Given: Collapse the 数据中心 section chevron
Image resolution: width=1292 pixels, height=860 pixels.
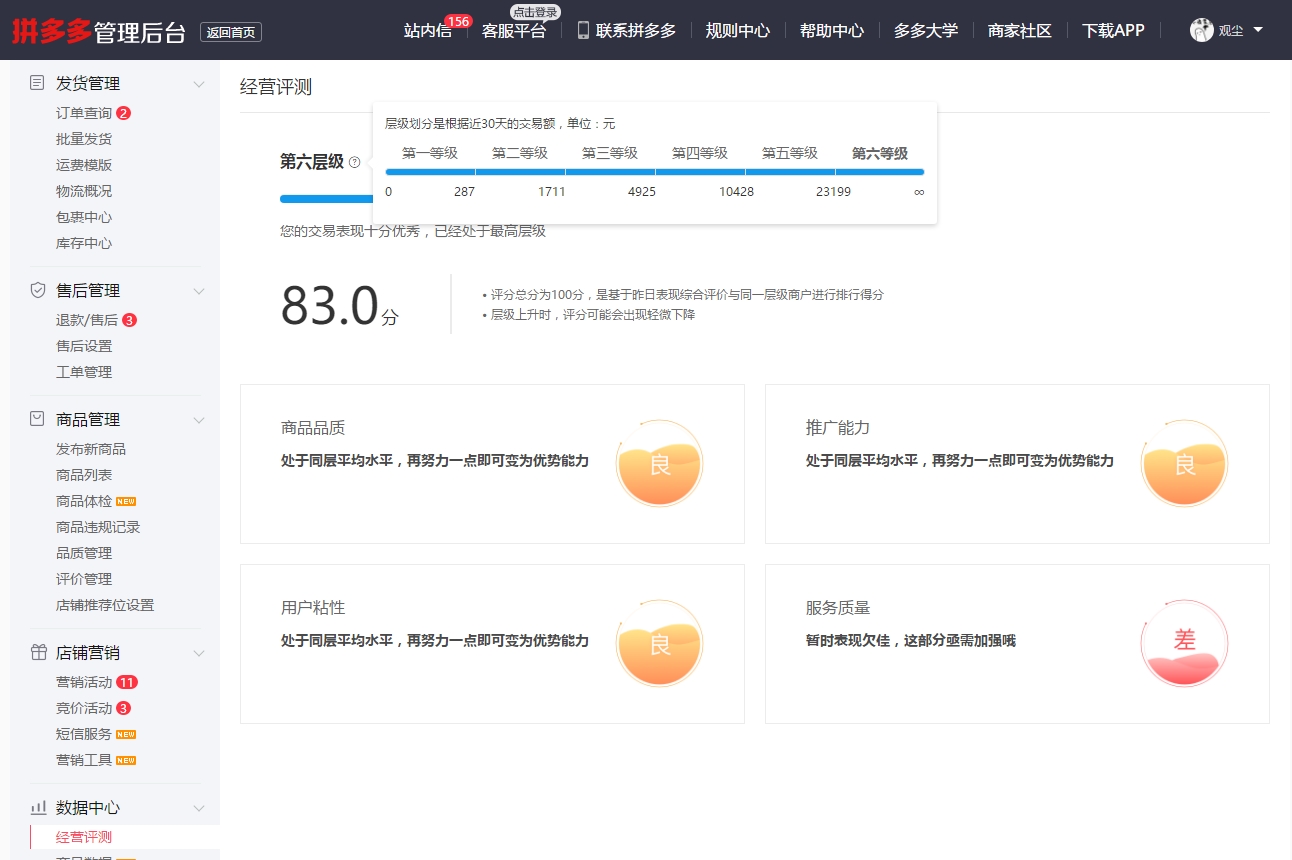Looking at the screenshot, I should pos(199,808).
